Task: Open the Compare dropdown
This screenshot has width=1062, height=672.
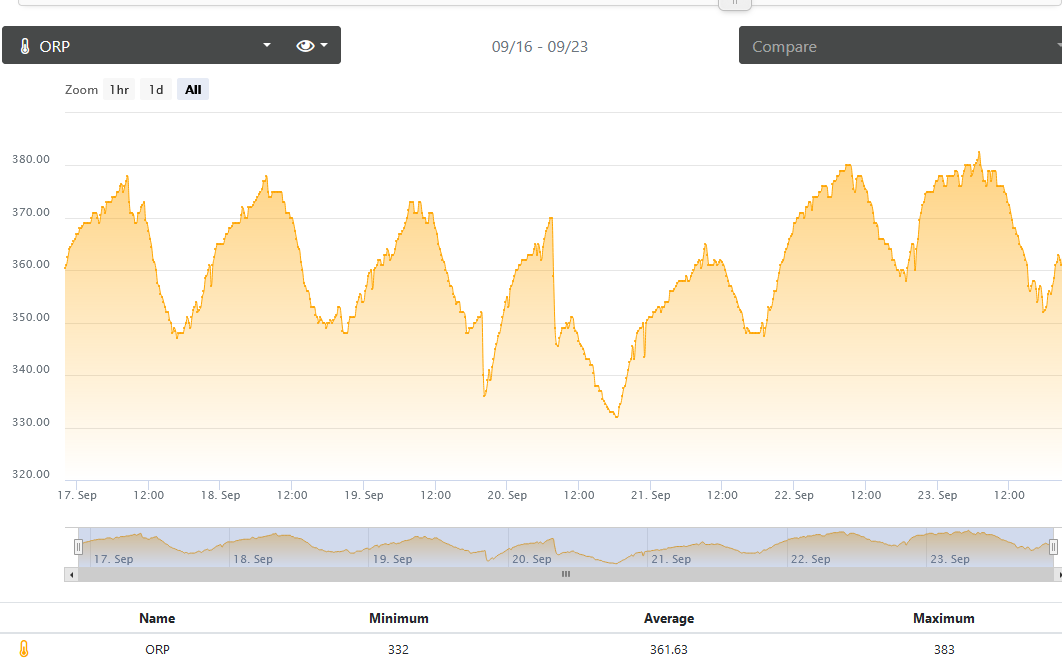Action: tap(900, 45)
